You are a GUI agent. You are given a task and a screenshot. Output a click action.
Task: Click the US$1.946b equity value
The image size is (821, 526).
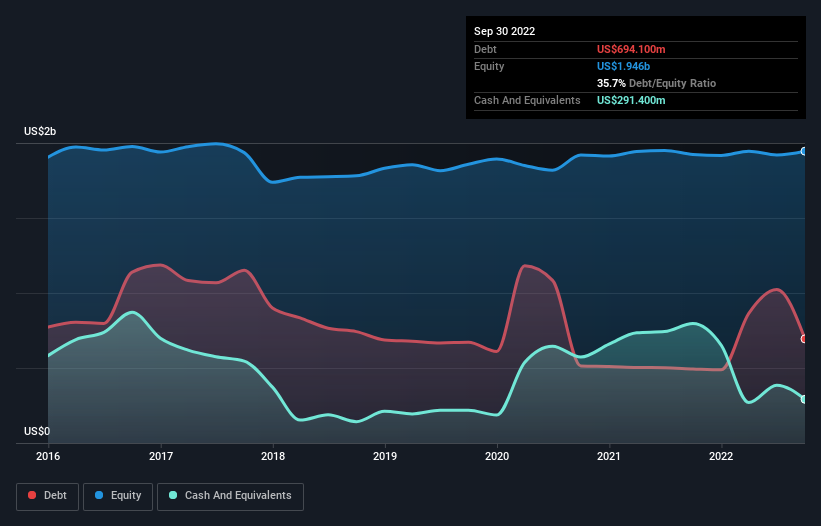point(623,66)
